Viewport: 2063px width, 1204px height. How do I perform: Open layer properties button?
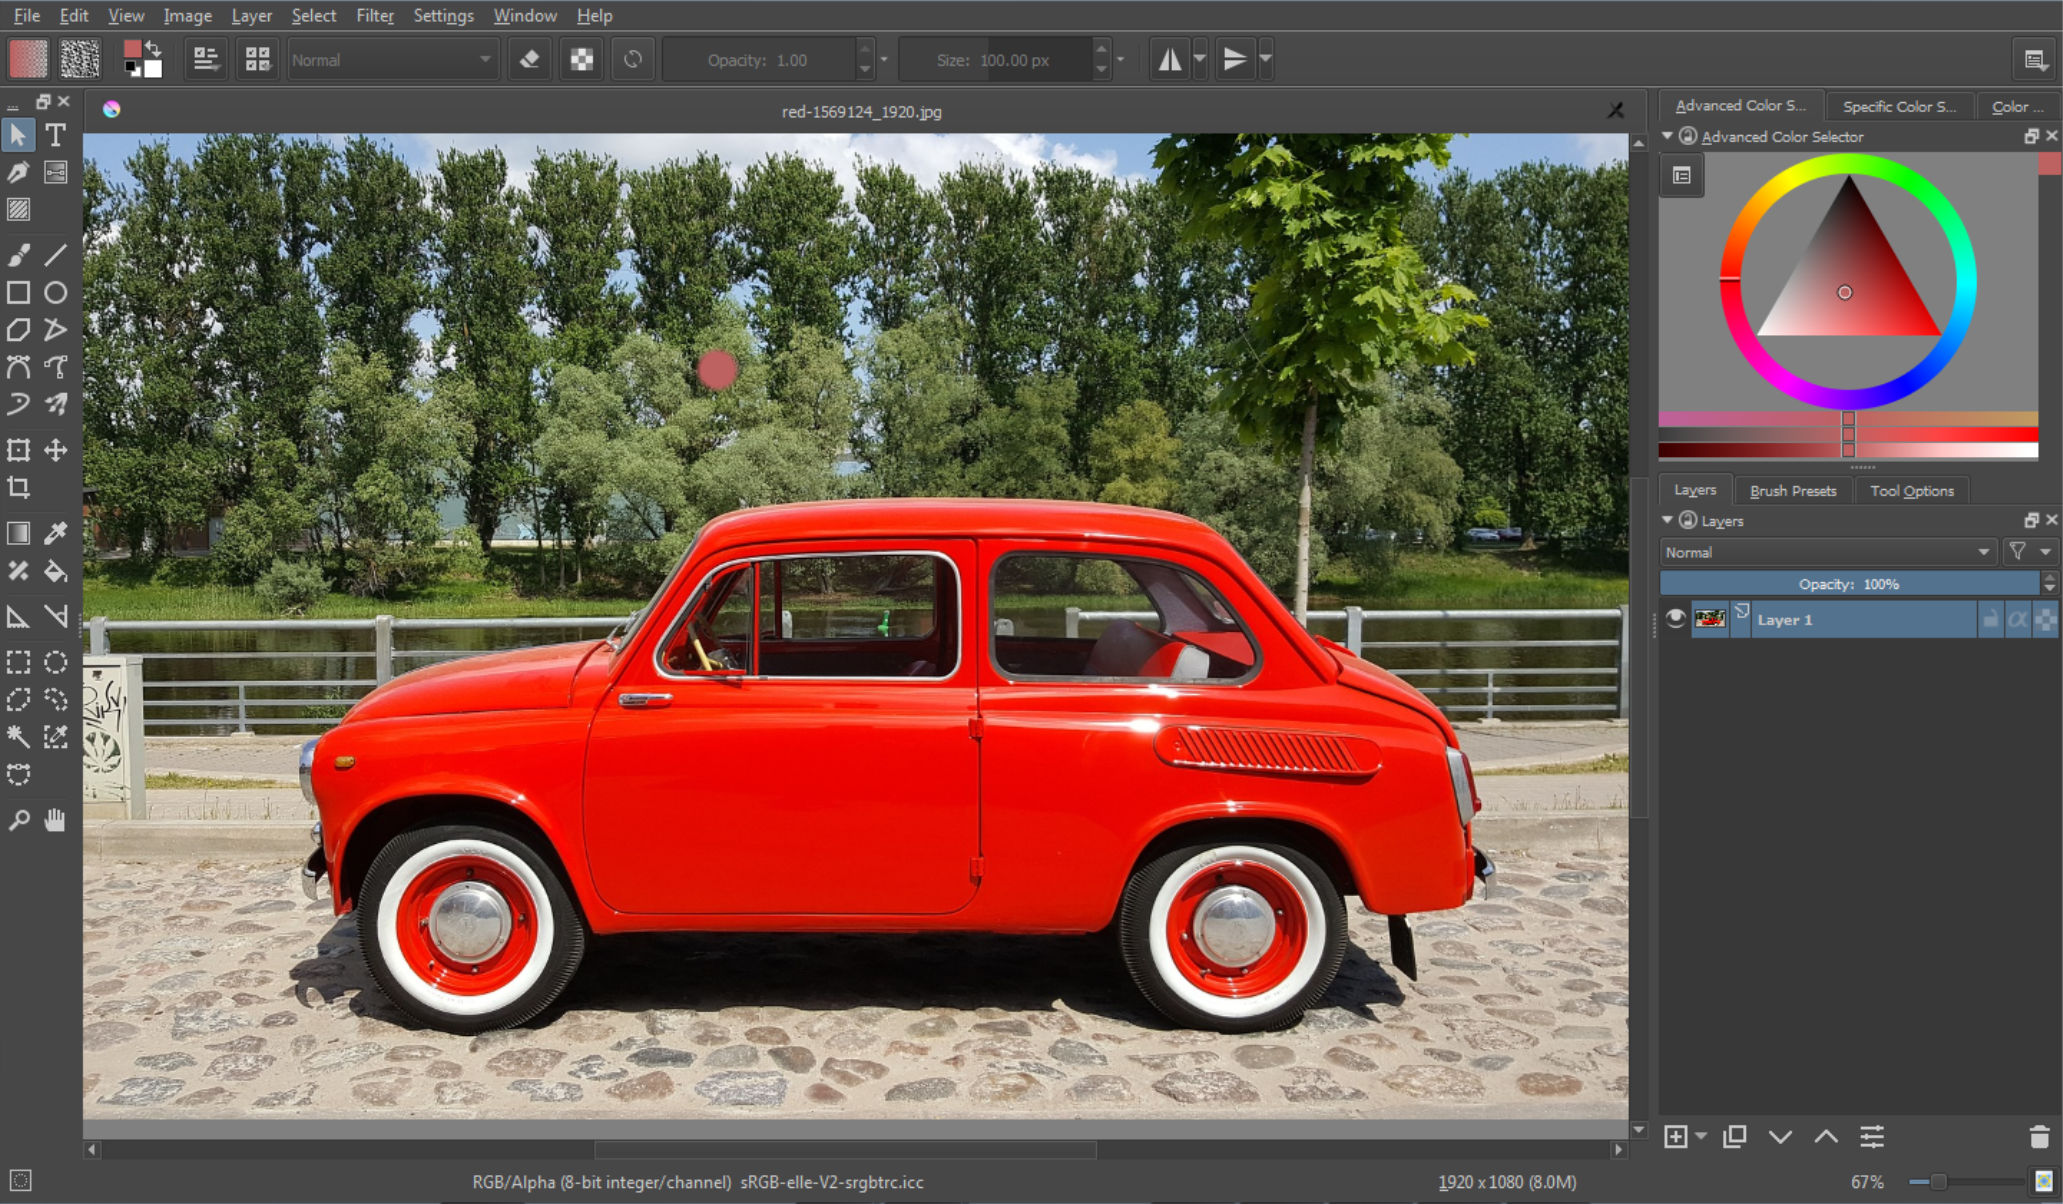1872,1137
